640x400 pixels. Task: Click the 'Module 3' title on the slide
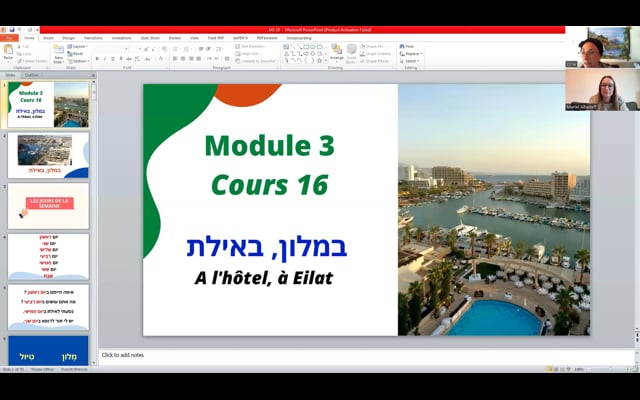coord(269,146)
